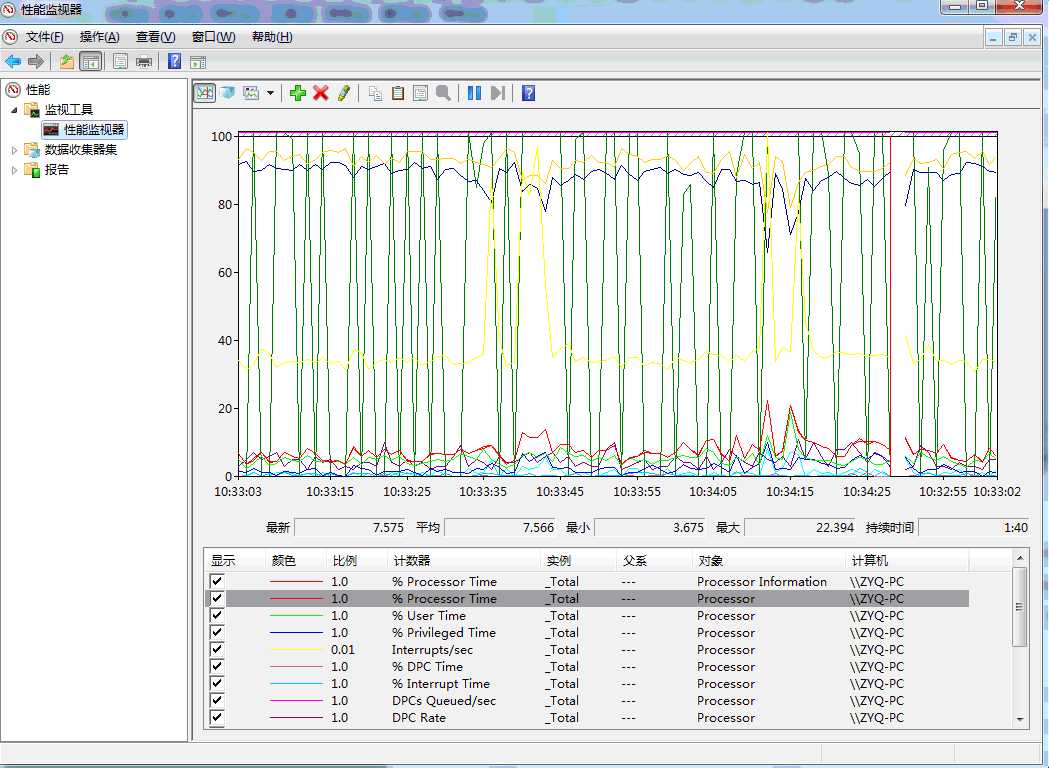Click the yellow color line of Interrupts/sec

[x=296, y=650]
